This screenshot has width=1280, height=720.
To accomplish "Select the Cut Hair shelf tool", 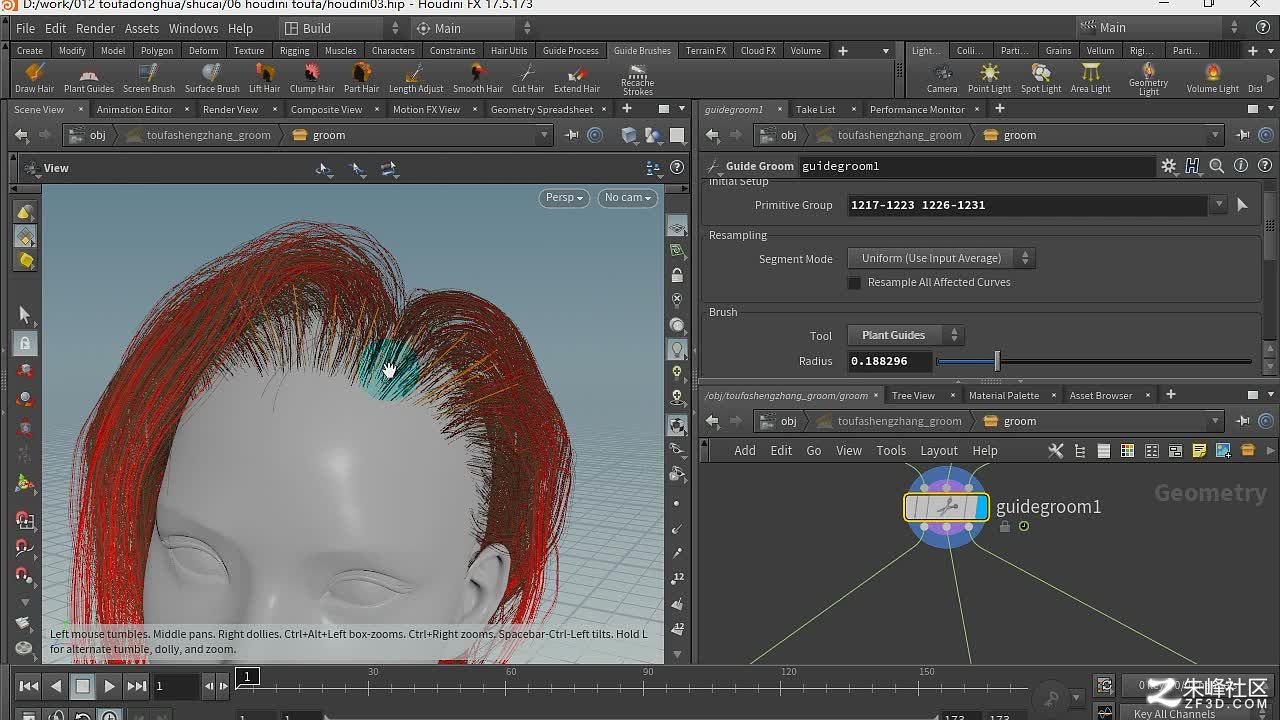I will (528, 78).
